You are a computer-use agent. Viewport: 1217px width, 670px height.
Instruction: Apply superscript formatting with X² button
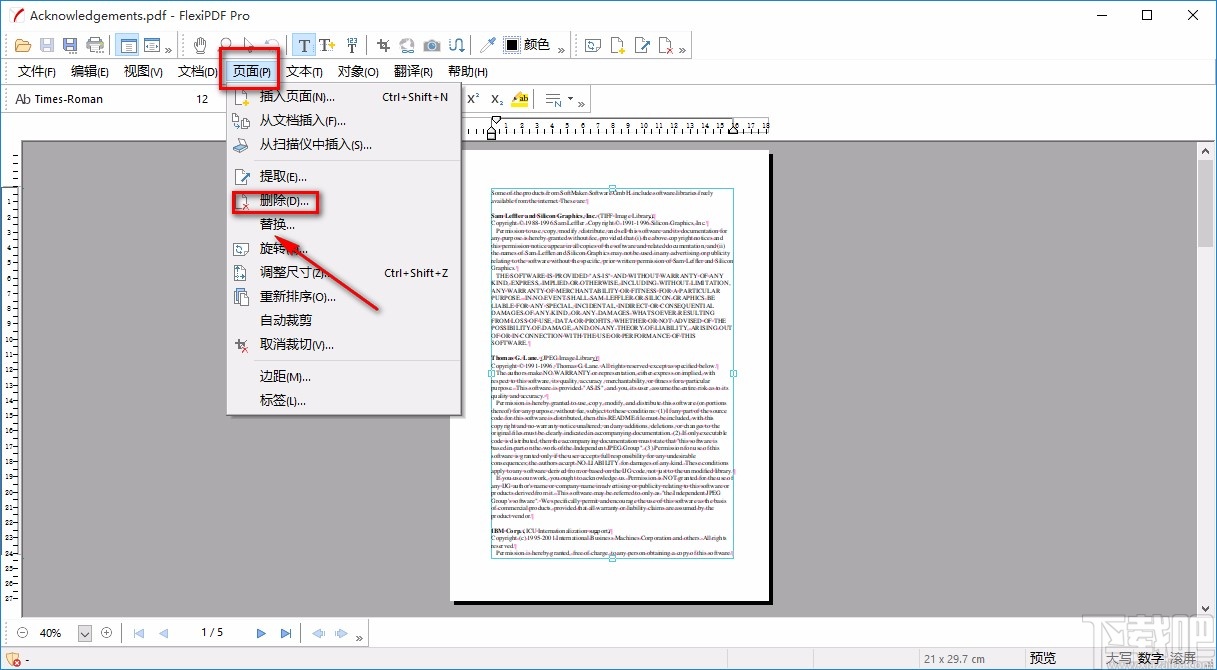tap(473, 97)
